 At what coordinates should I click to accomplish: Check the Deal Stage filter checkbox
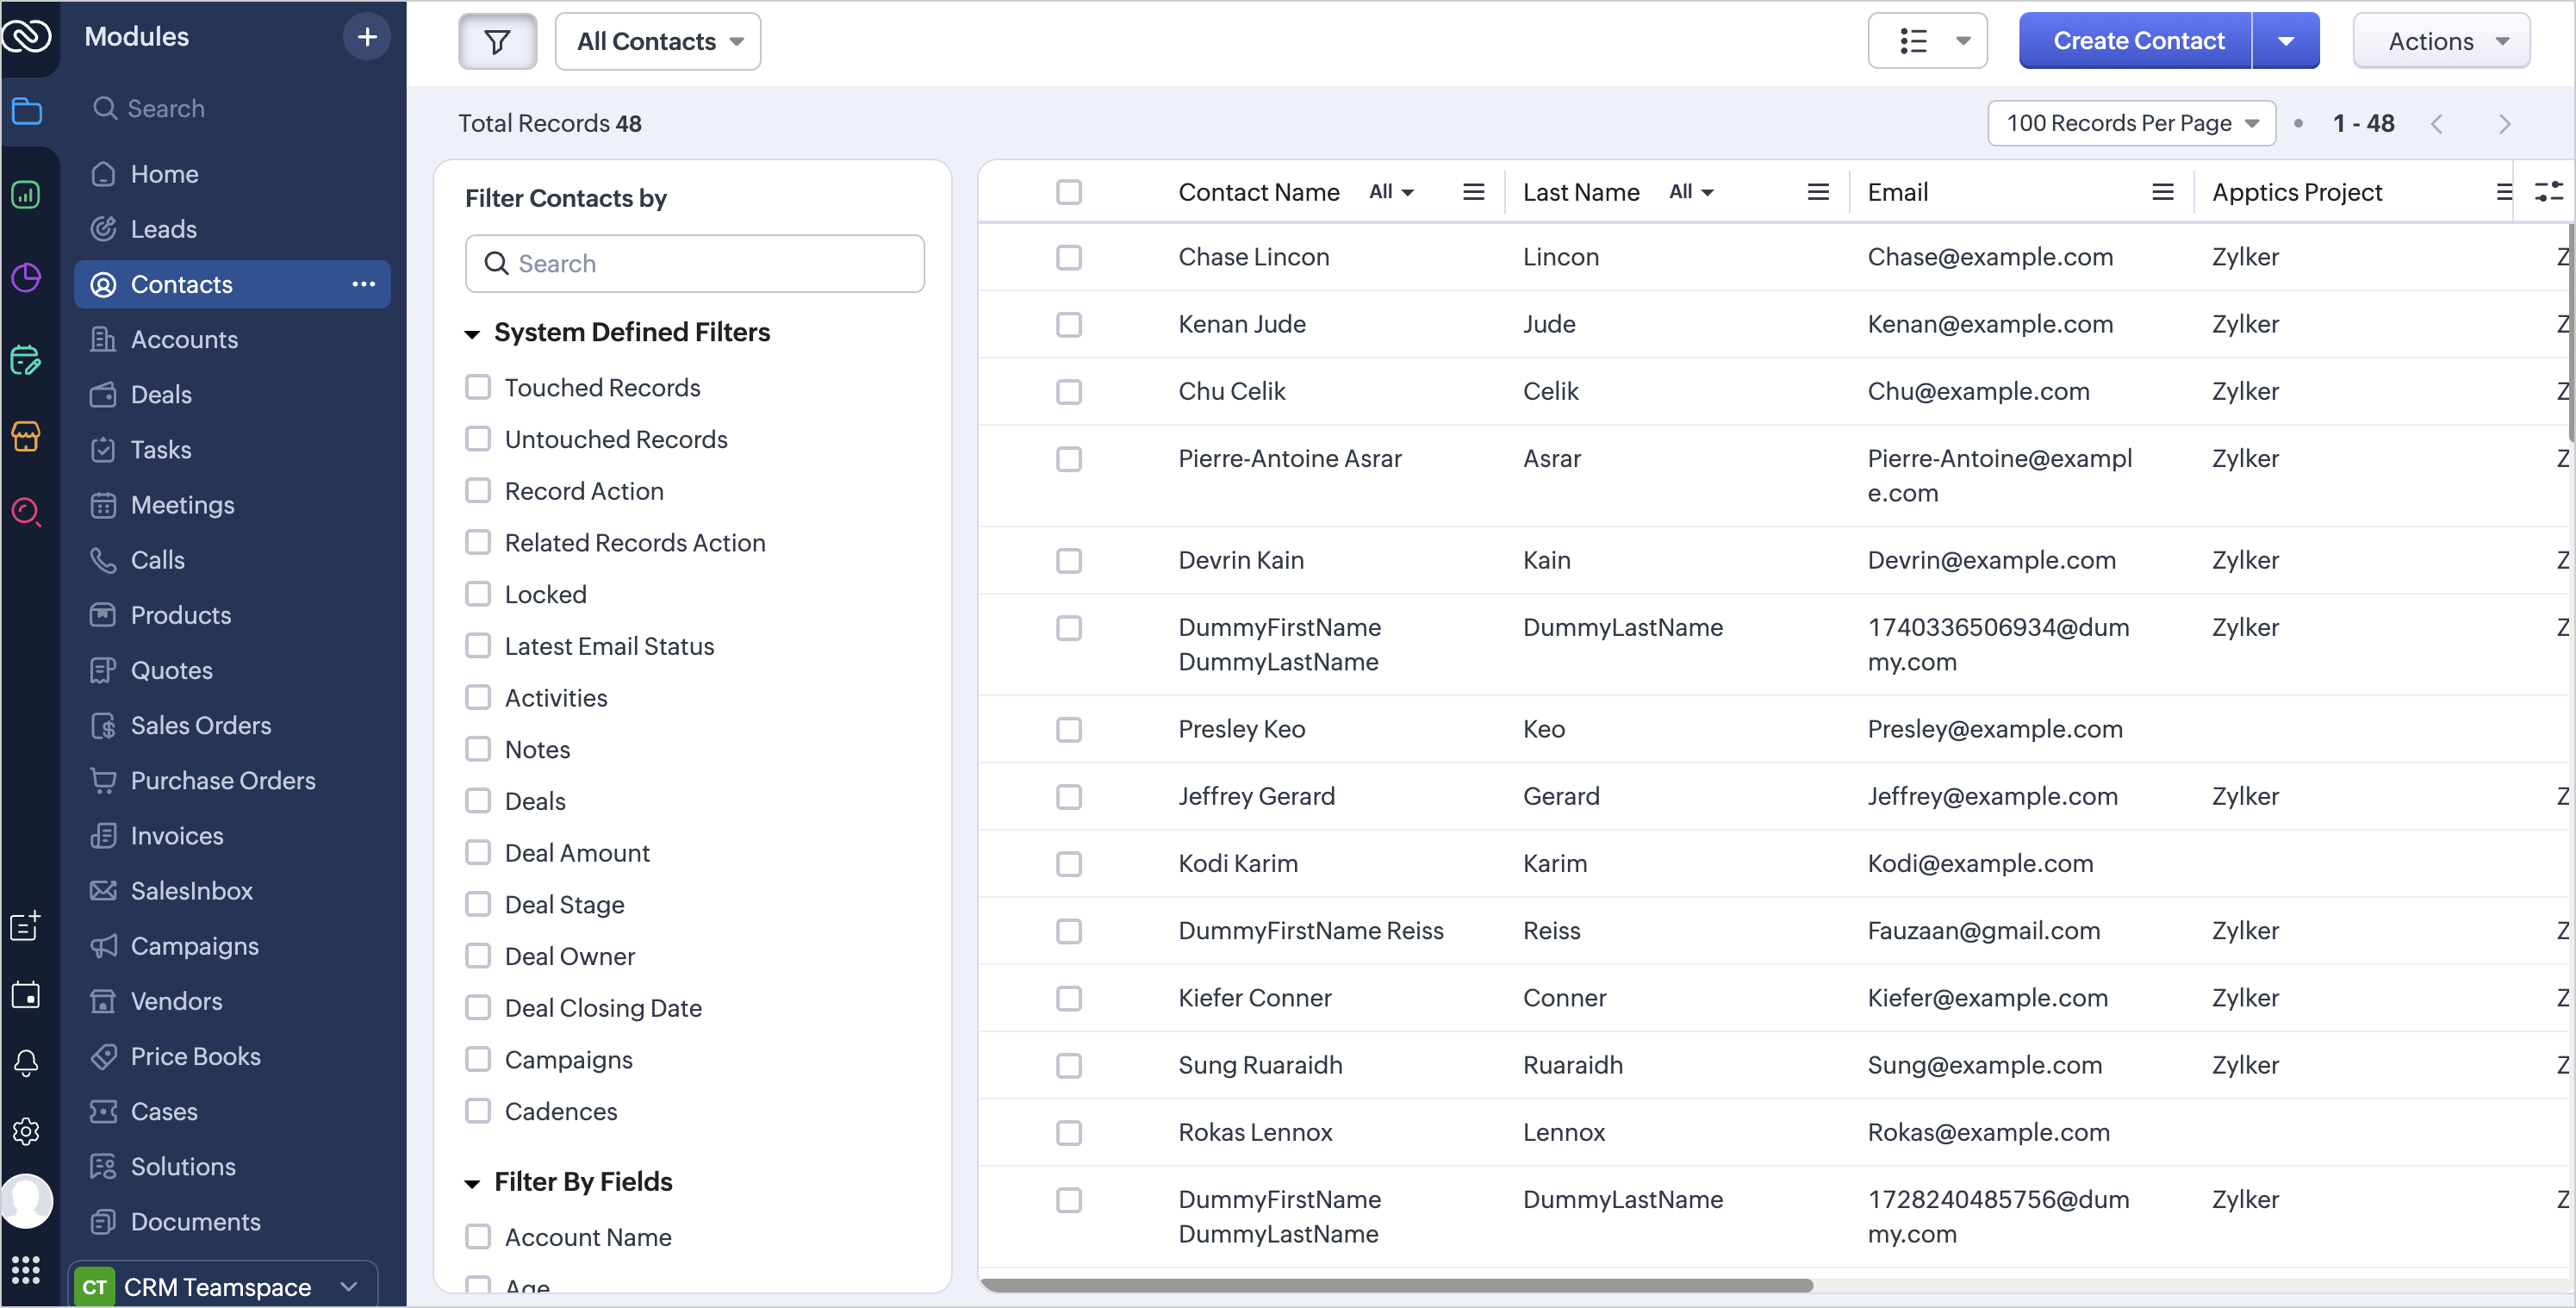[478, 904]
